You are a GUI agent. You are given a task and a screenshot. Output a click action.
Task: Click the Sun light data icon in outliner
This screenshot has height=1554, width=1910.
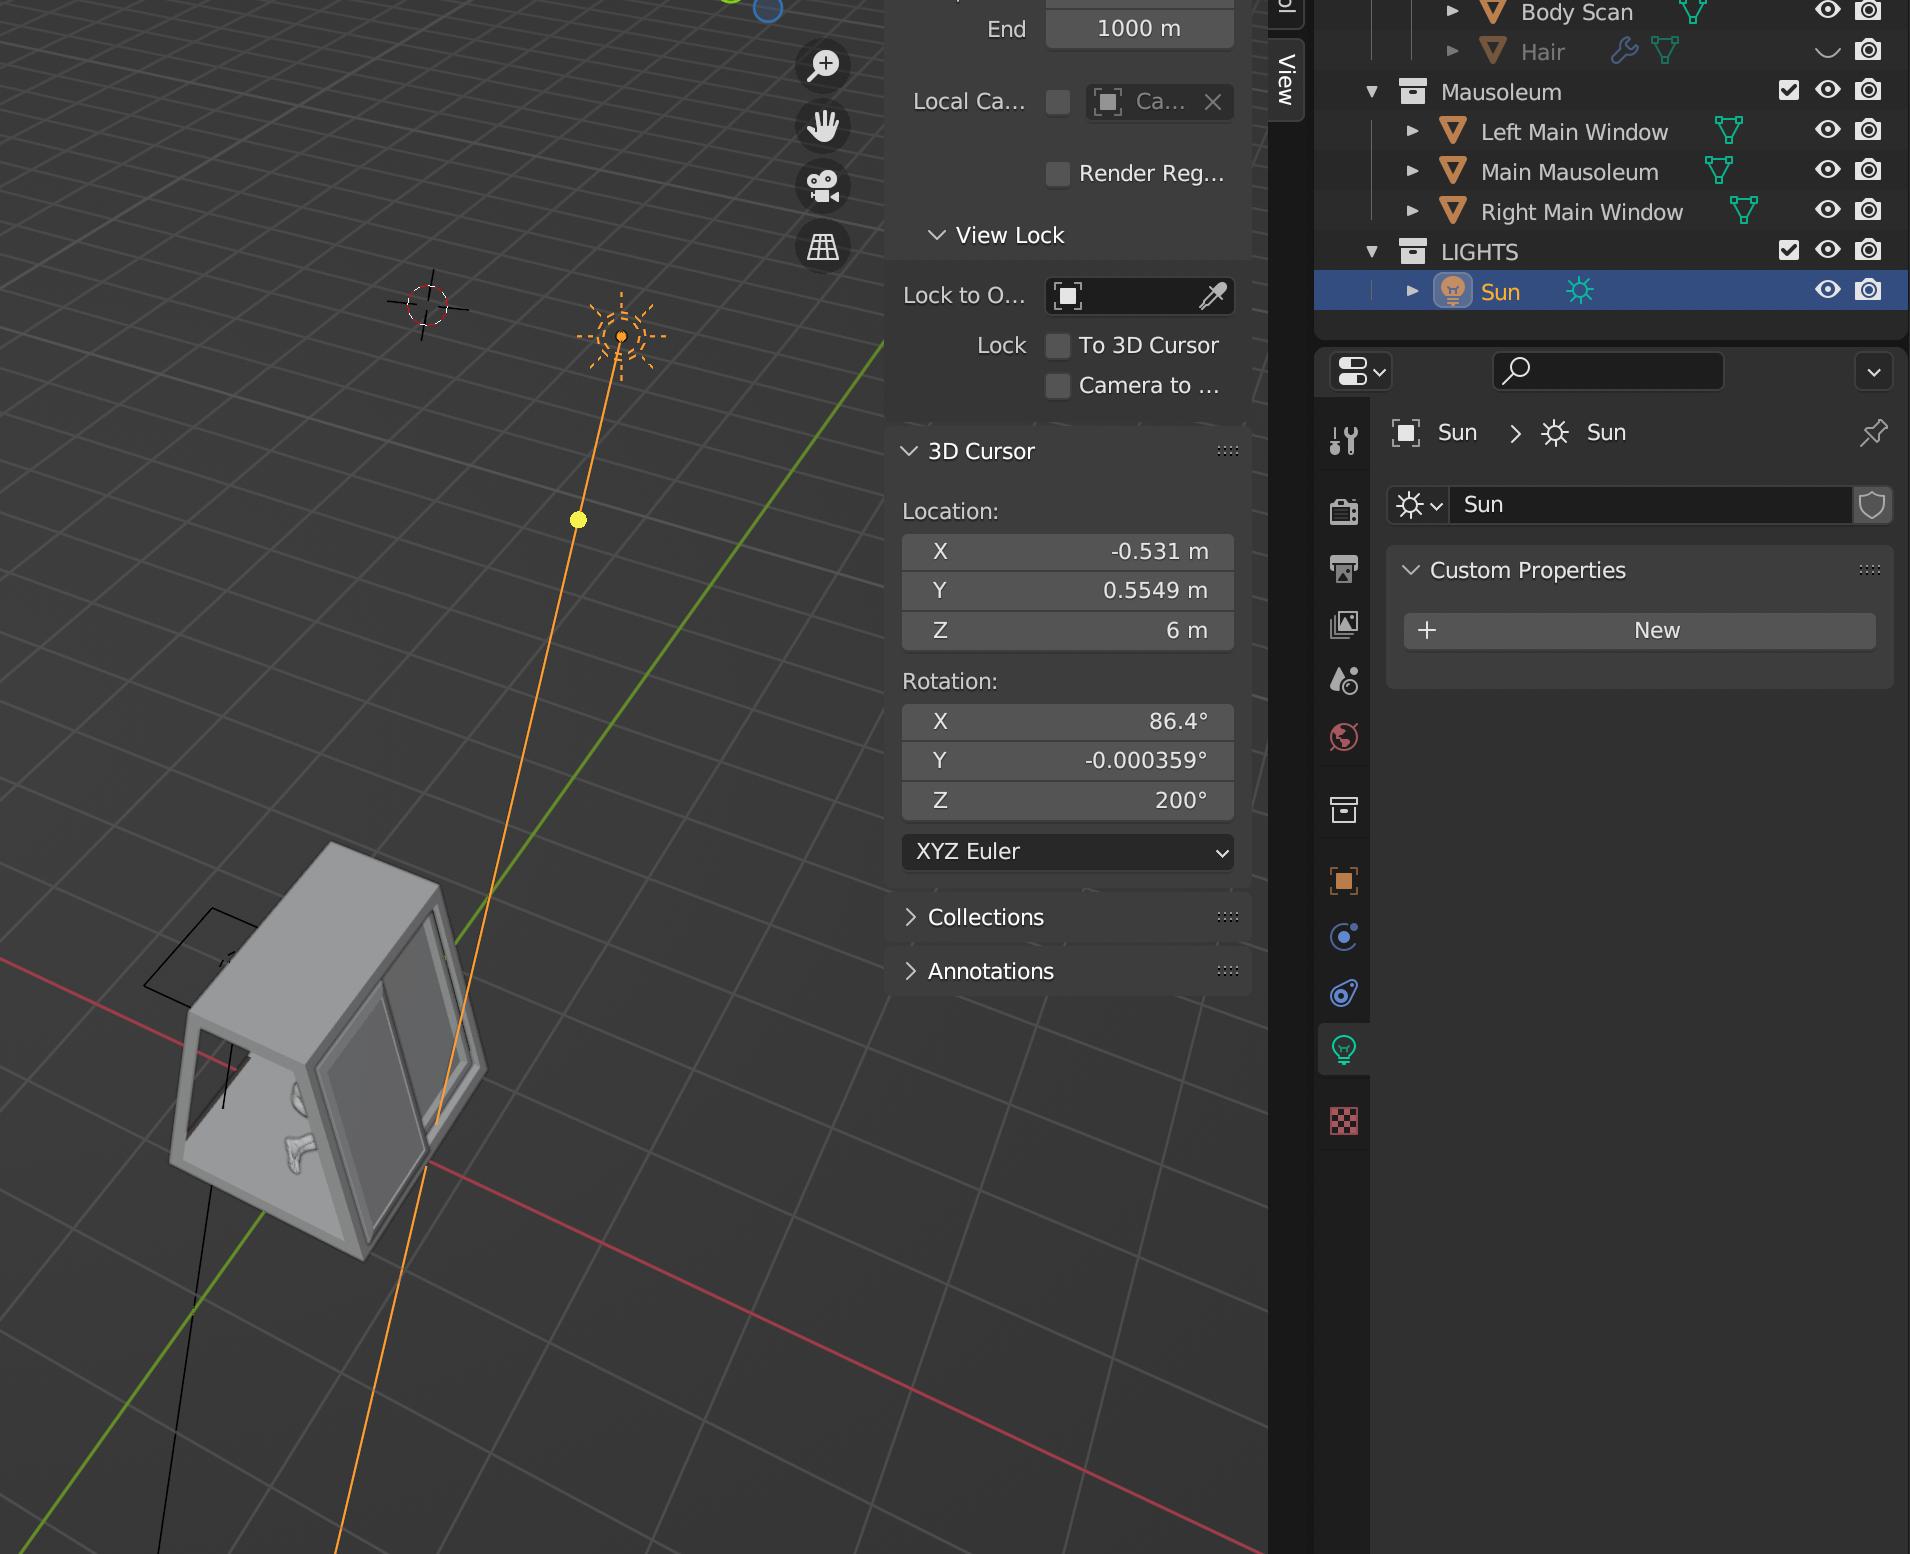click(x=1579, y=291)
